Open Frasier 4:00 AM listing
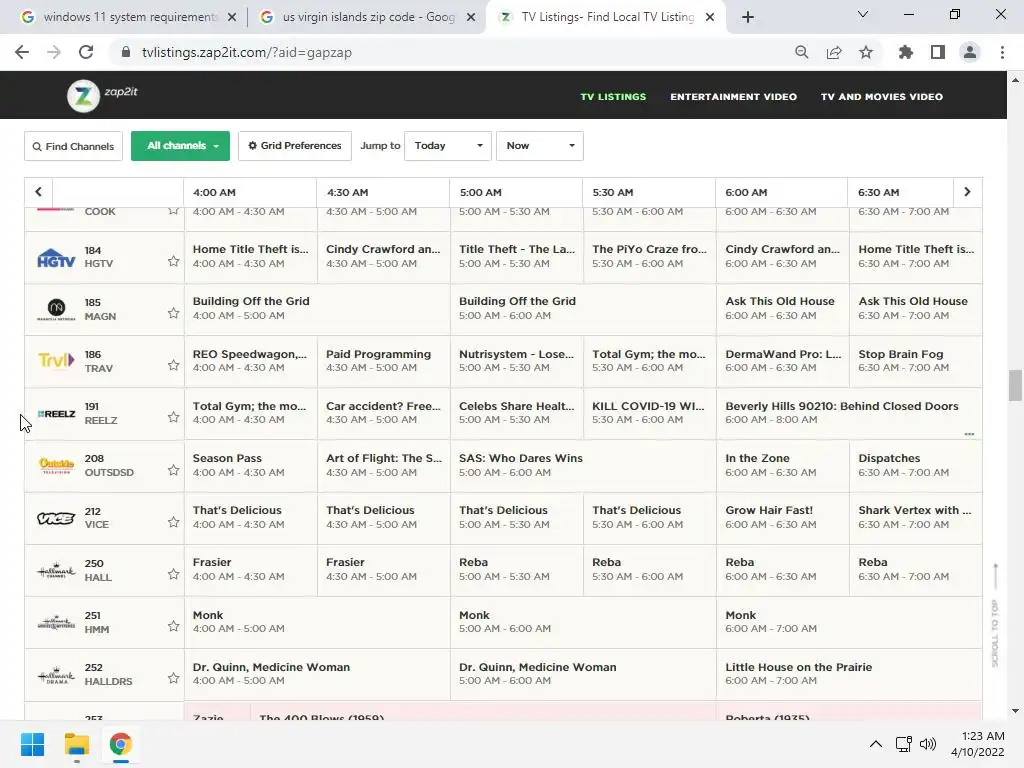This screenshot has width=1024, height=768. 251,569
